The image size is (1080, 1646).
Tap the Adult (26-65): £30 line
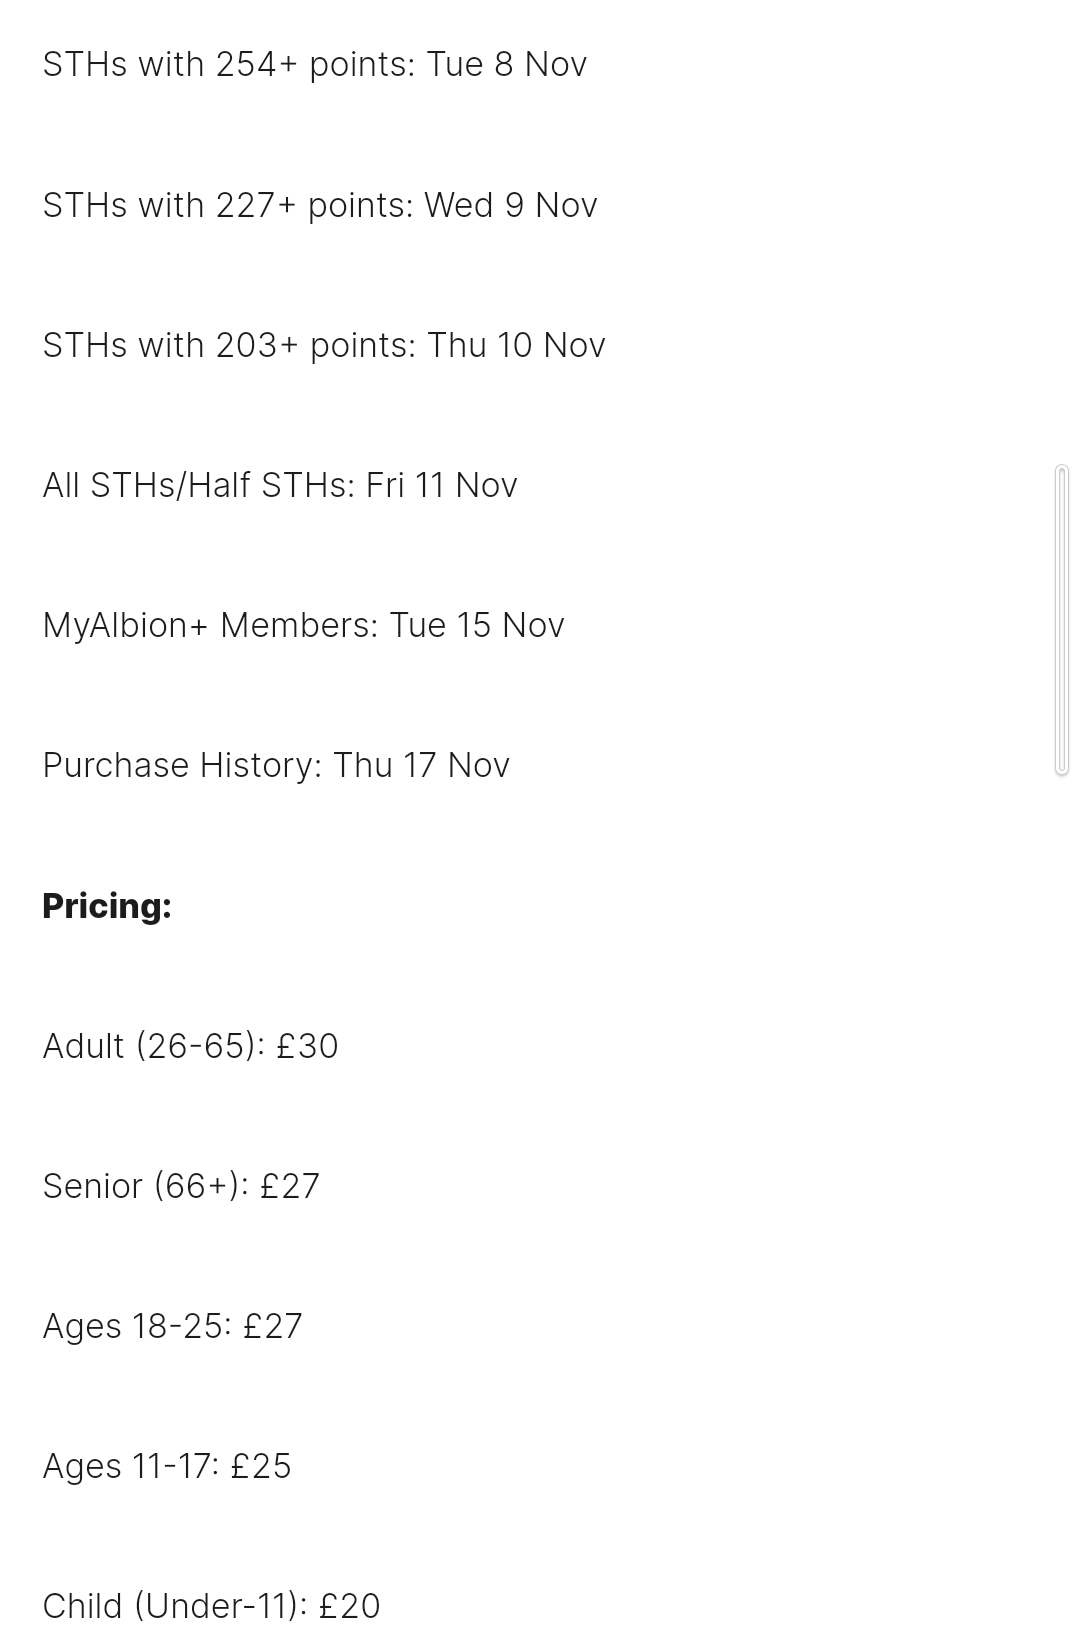click(x=190, y=1046)
